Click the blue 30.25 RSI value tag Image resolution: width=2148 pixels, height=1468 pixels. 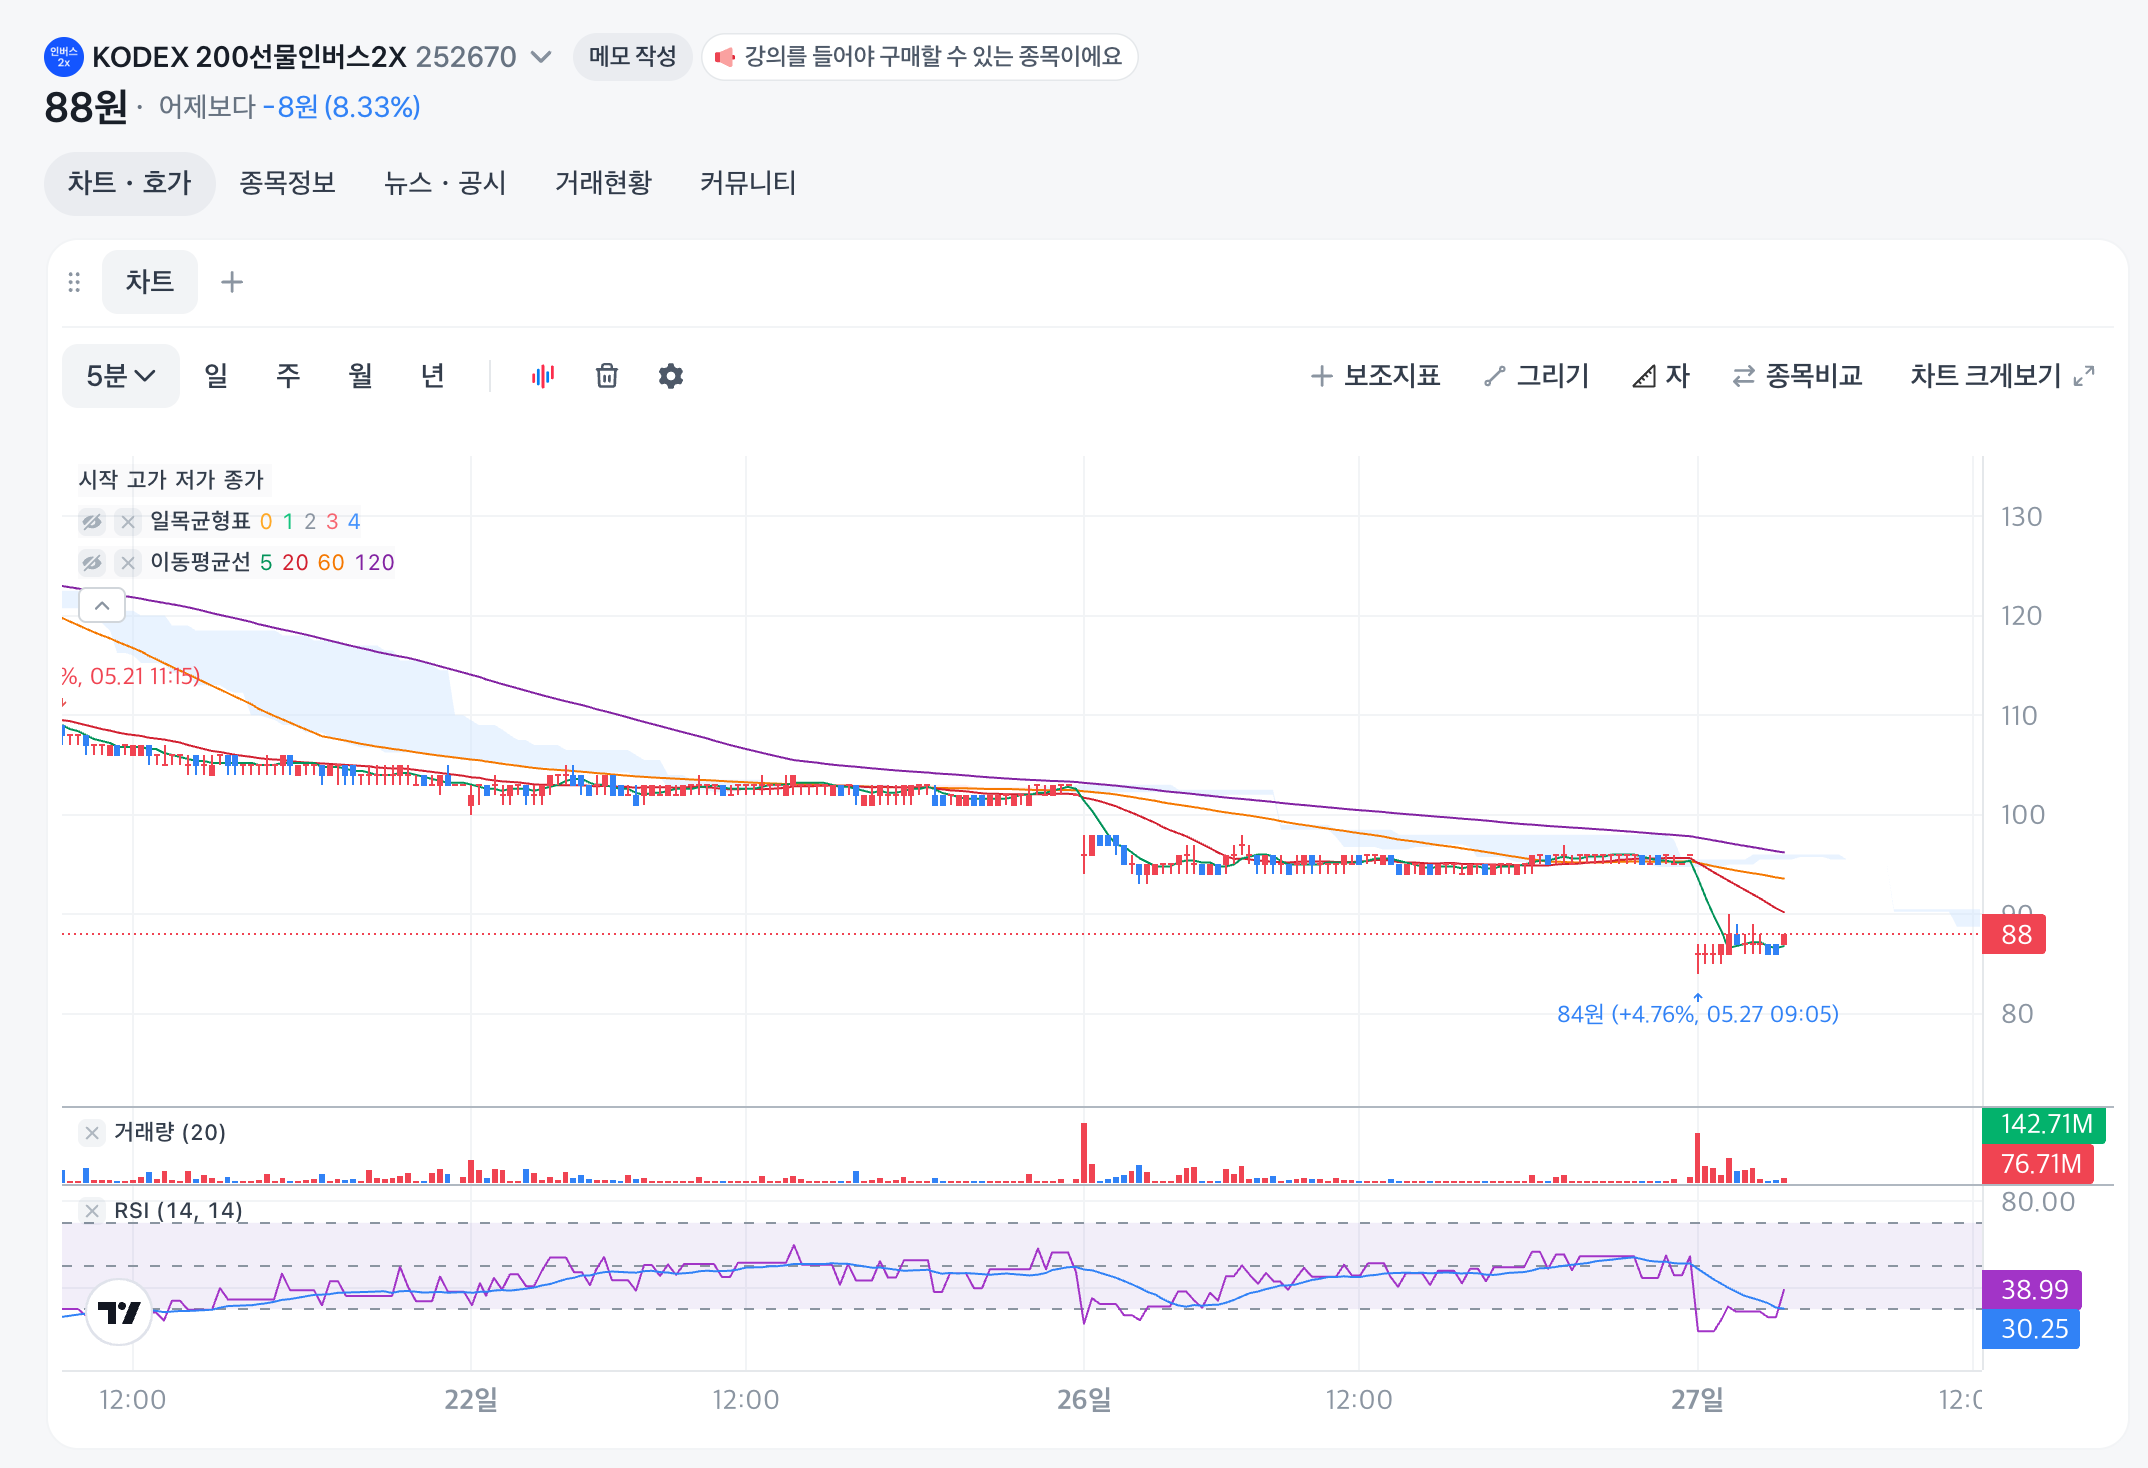[2031, 1329]
